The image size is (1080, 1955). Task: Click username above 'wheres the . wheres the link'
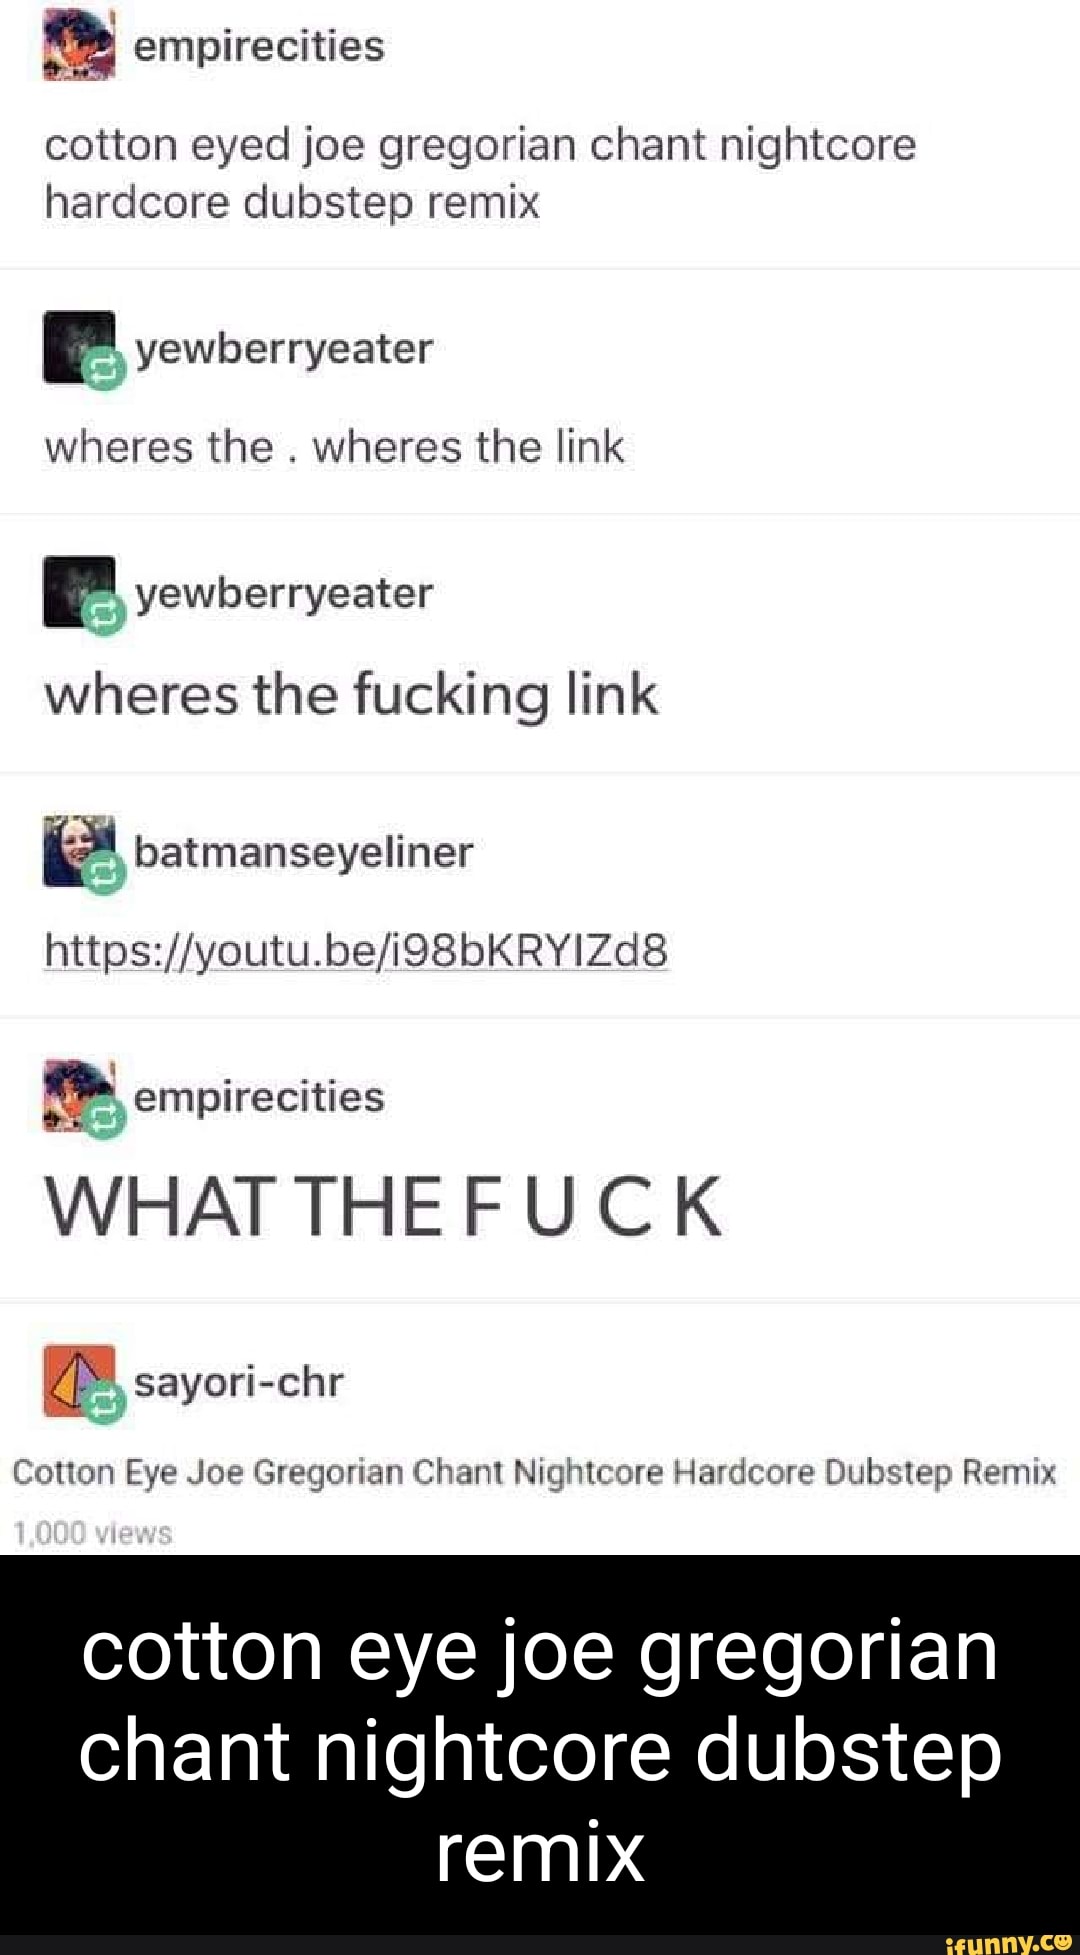[284, 349]
